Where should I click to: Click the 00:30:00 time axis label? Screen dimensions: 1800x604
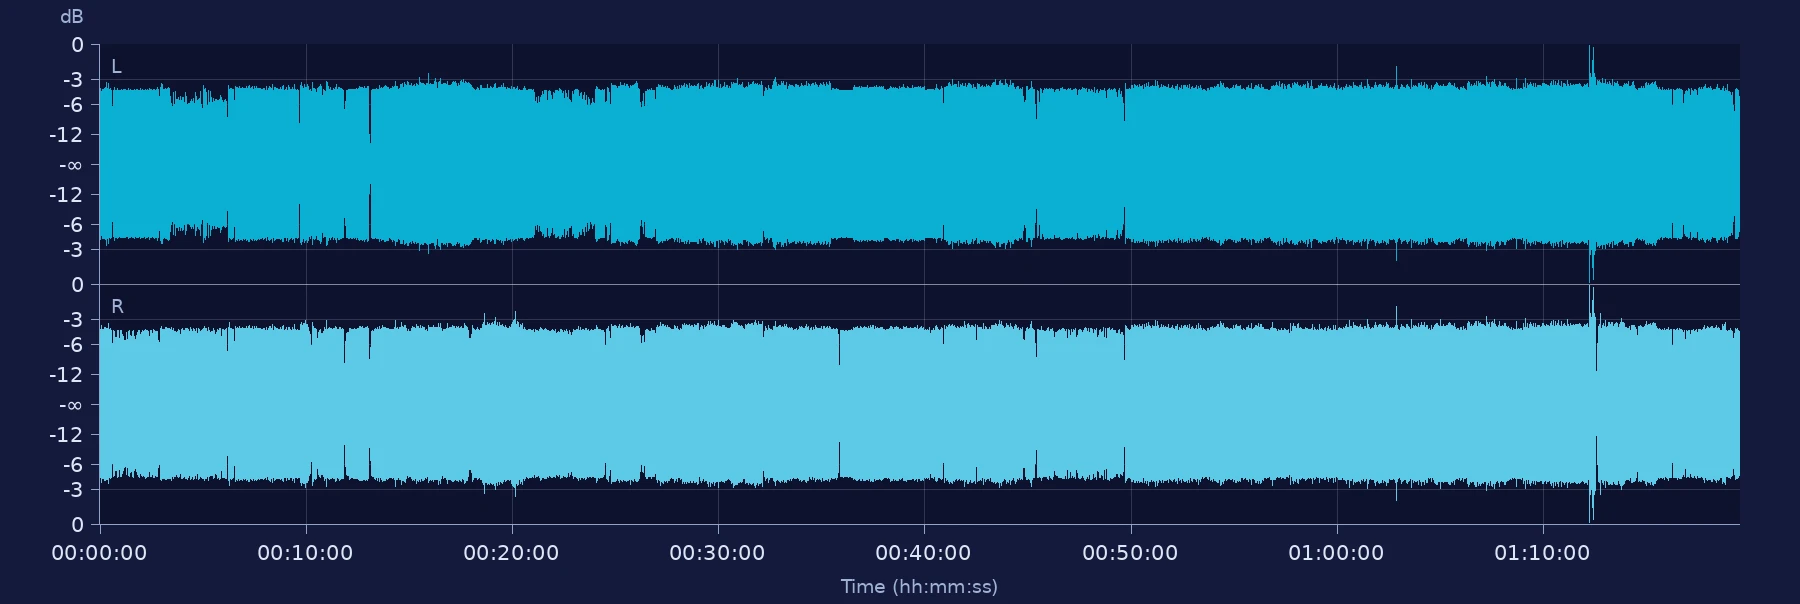coord(717,553)
